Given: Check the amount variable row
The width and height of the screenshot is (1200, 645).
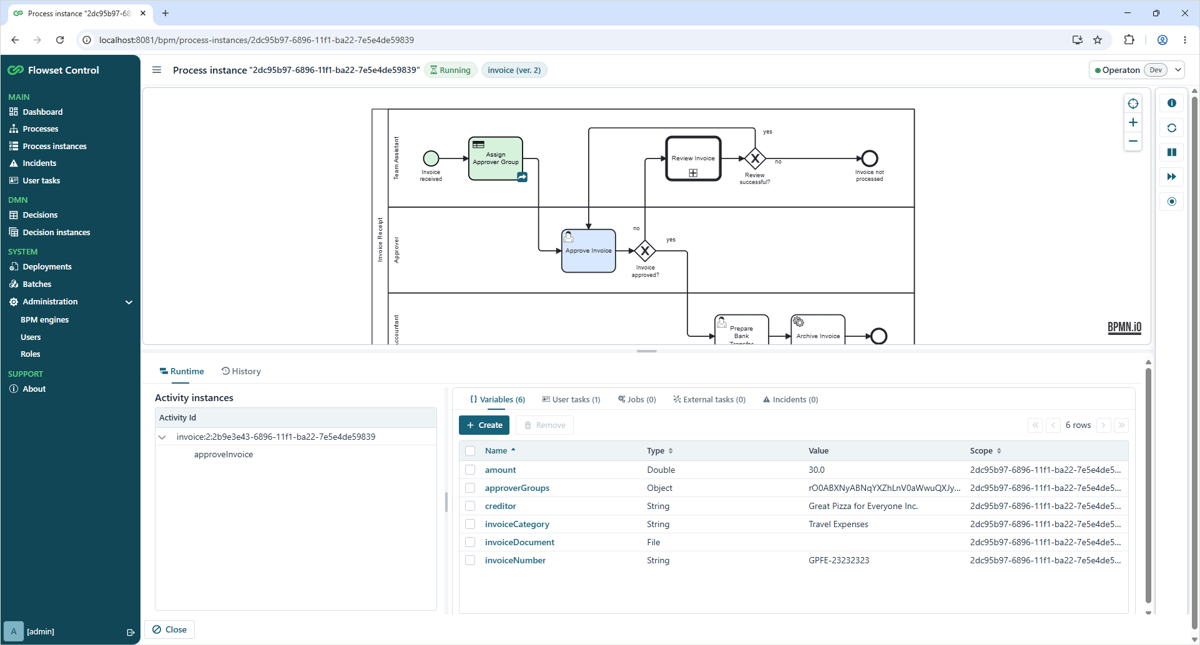Looking at the screenshot, I should [470, 470].
